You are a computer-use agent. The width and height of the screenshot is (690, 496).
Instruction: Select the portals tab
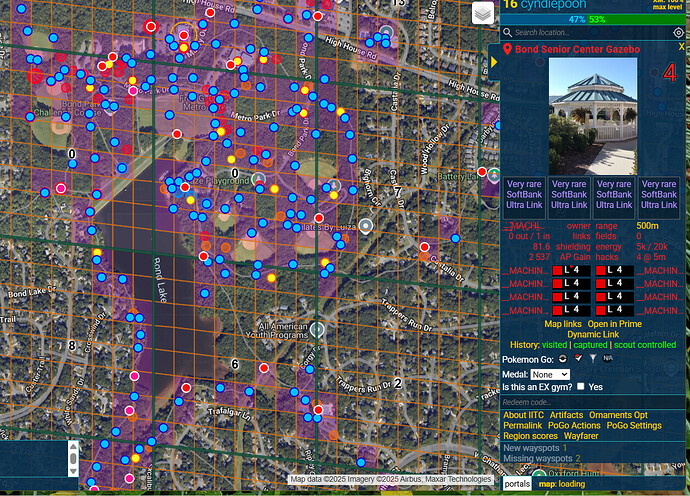[x=517, y=484]
